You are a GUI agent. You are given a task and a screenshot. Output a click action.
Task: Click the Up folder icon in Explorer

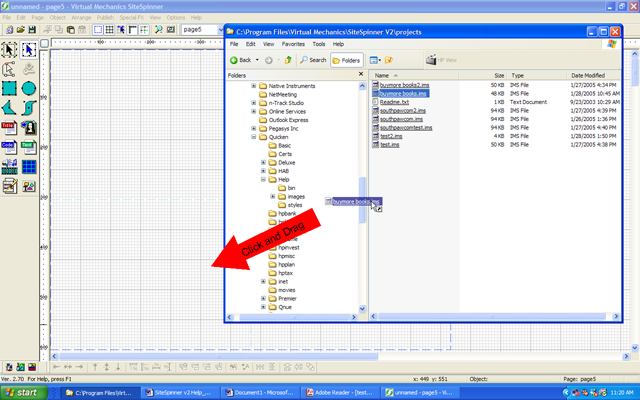[287, 60]
